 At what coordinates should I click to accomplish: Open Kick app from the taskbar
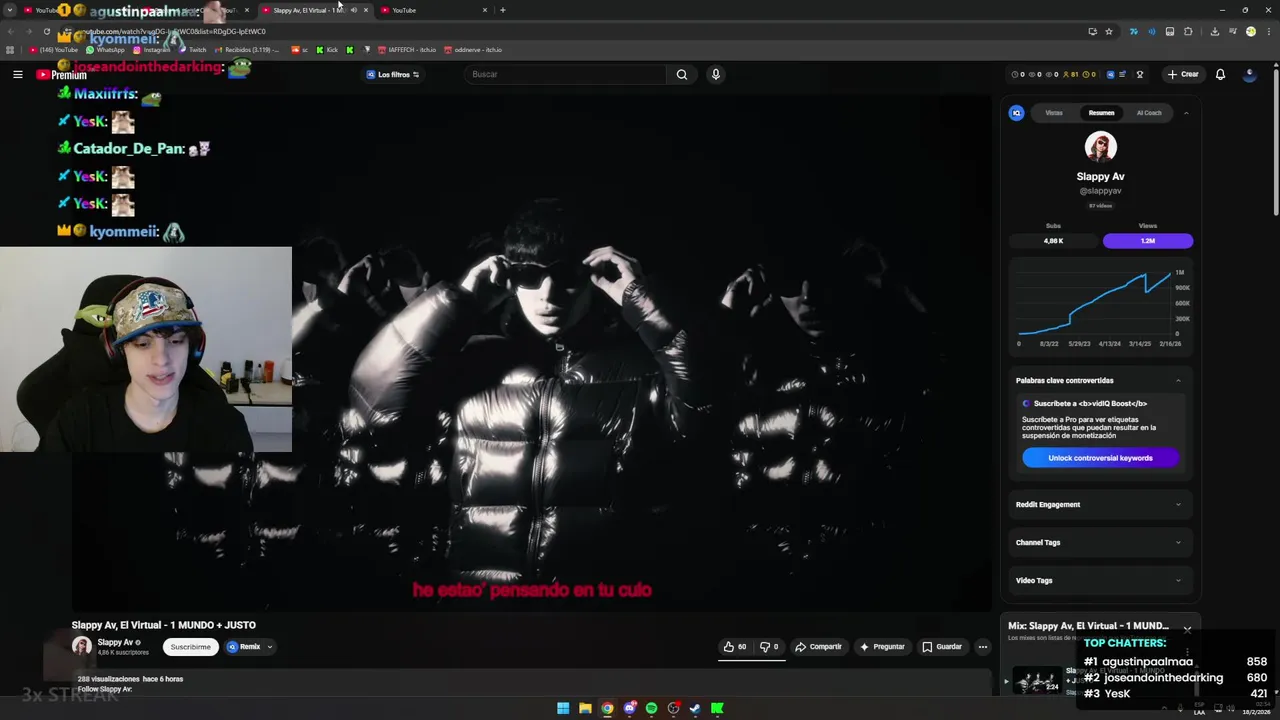click(717, 708)
